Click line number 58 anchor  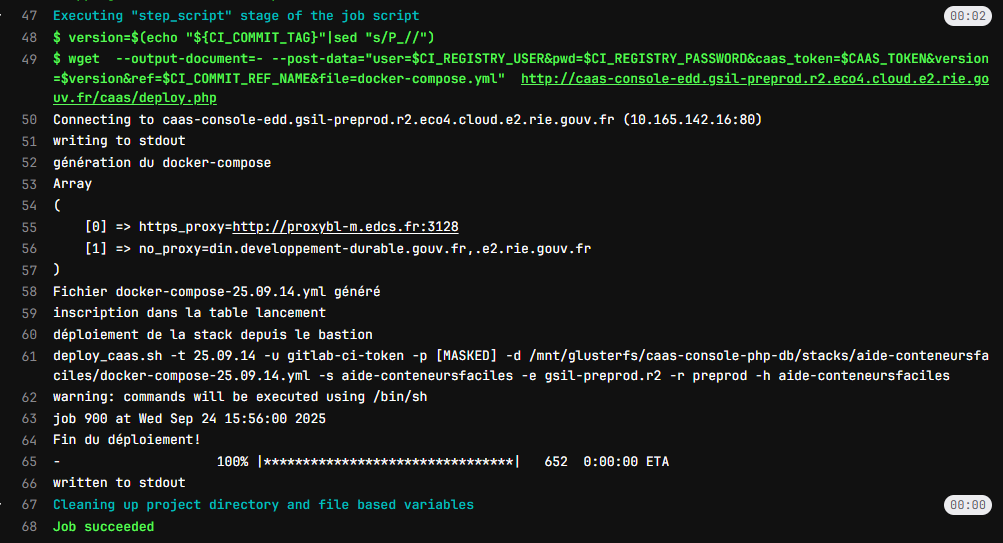pos(29,292)
